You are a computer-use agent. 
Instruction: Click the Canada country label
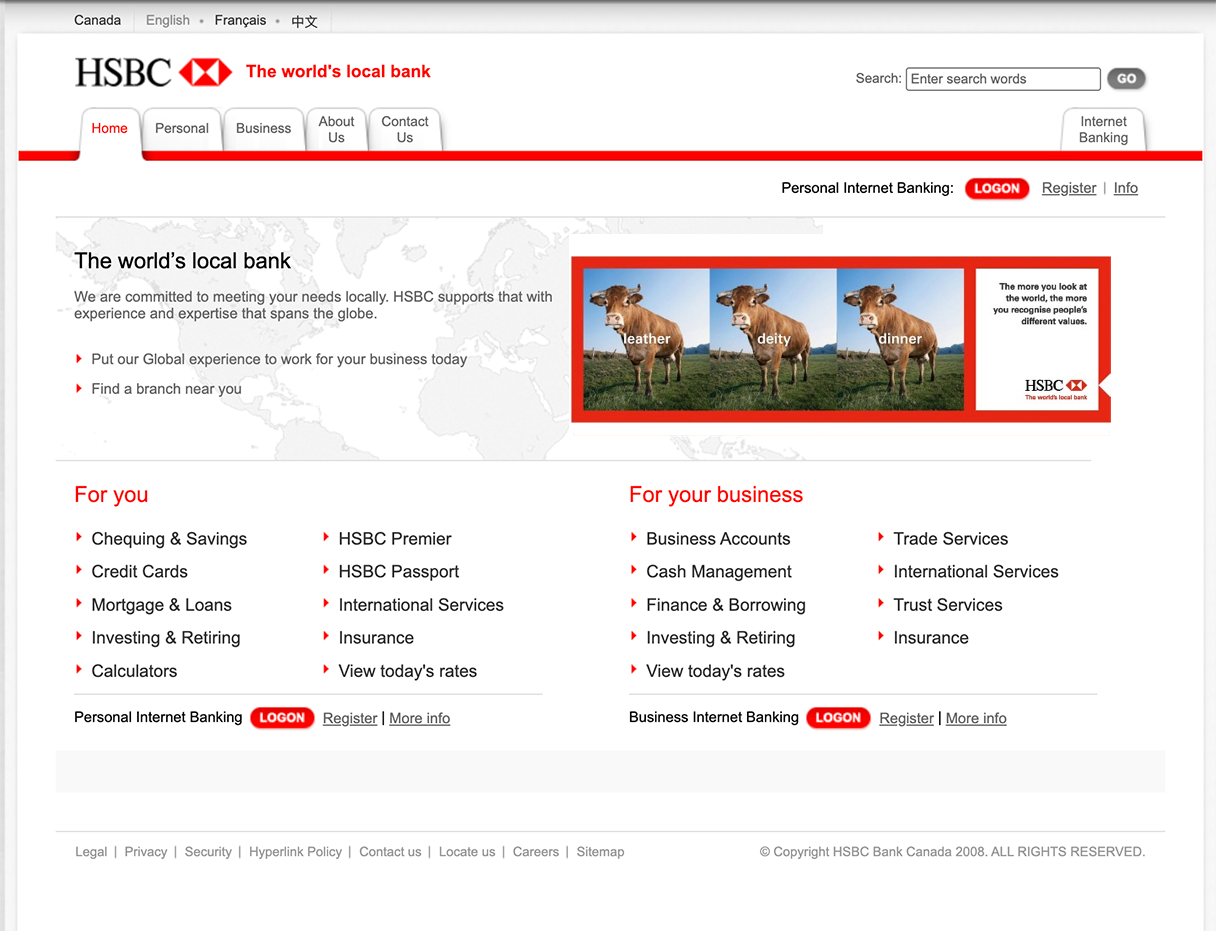(x=97, y=20)
